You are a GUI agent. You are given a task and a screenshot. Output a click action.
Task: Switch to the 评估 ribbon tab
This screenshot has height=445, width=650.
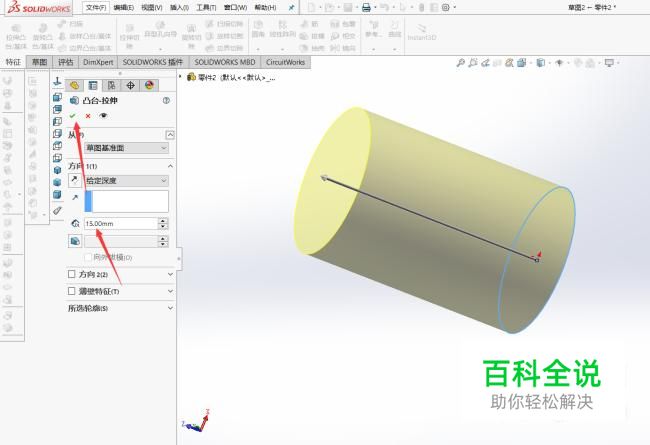pos(65,62)
